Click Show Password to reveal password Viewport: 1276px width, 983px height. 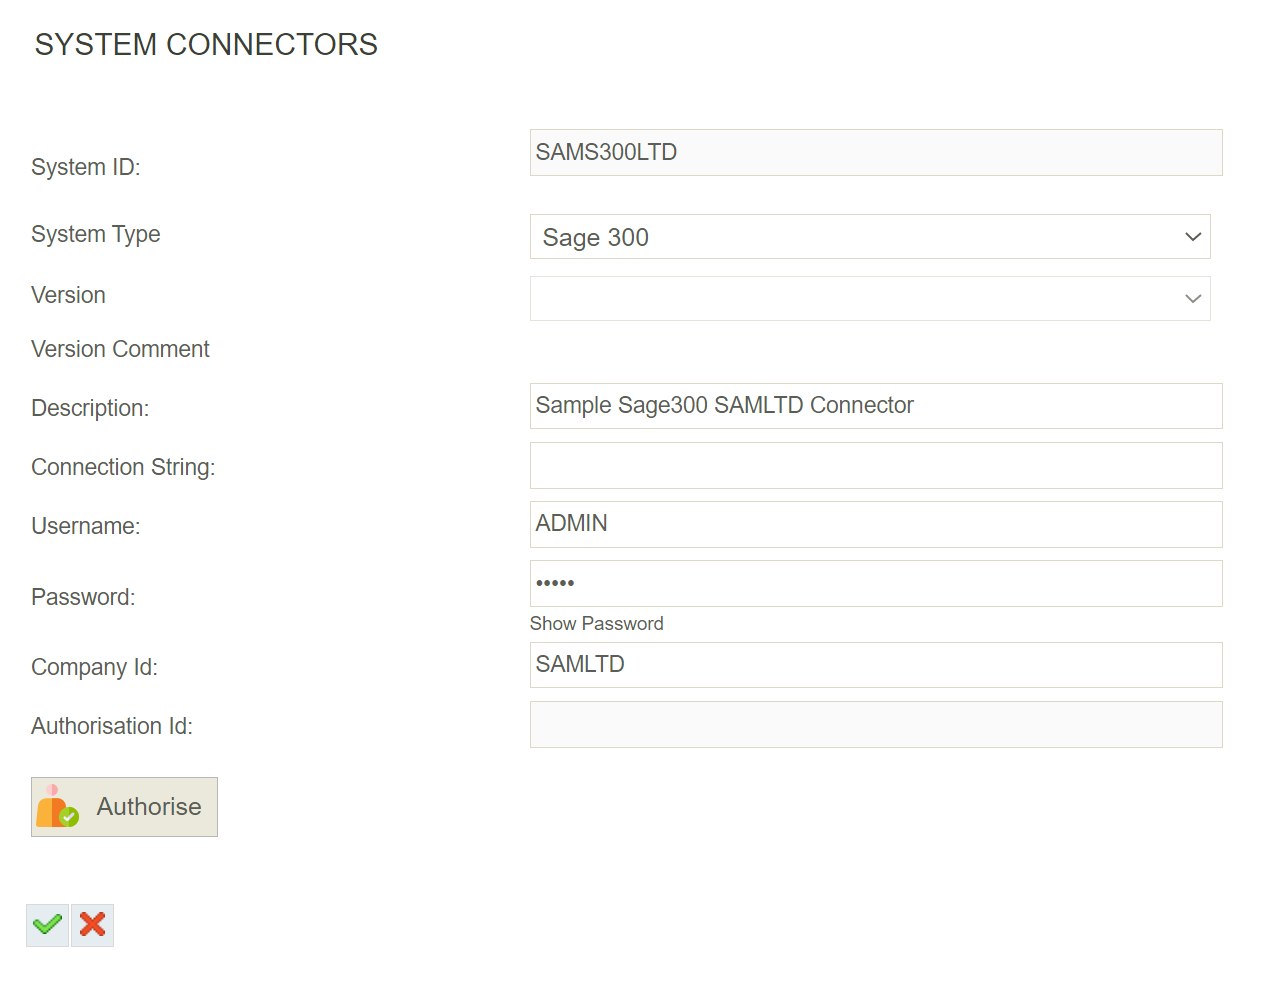coord(596,623)
